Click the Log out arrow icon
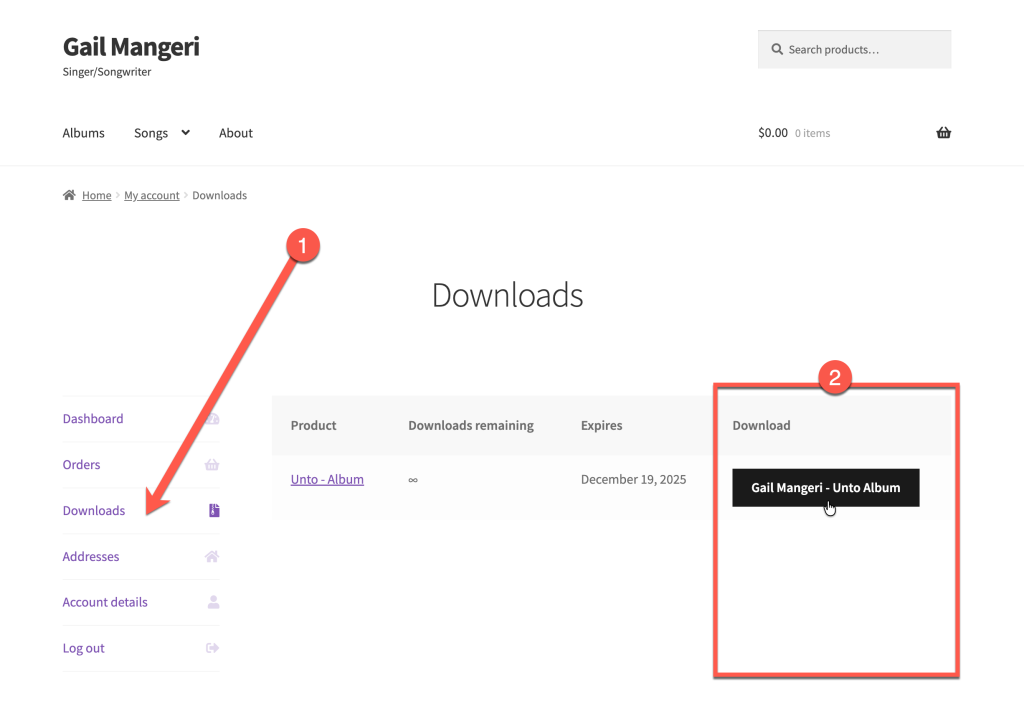This screenshot has height=711, width=1024. (x=212, y=648)
